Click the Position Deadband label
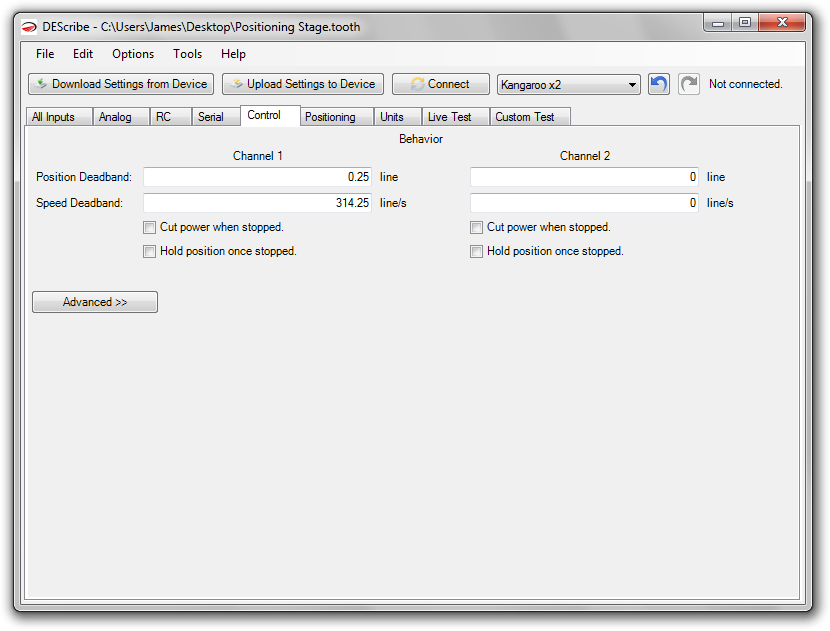This screenshot has height=631, width=830. click(84, 177)
